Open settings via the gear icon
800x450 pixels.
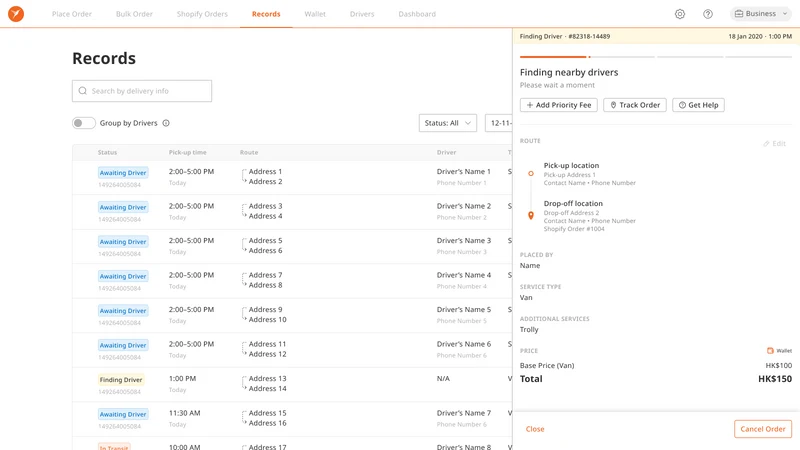680,14
